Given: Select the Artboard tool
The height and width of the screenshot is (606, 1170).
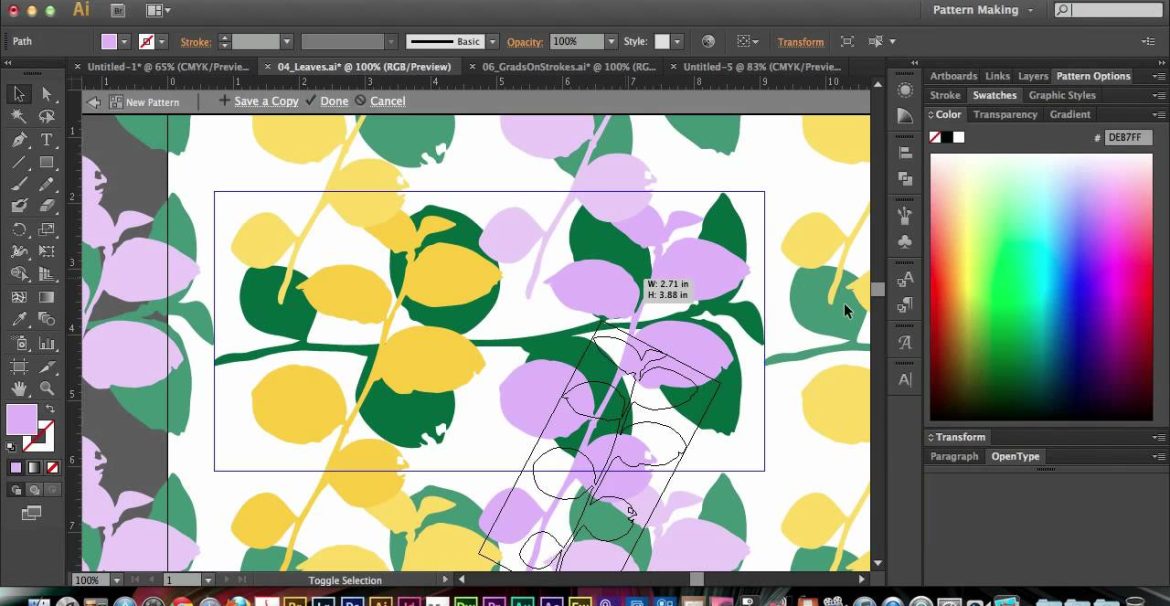Looking at the screenshot, I should [19, 366].
